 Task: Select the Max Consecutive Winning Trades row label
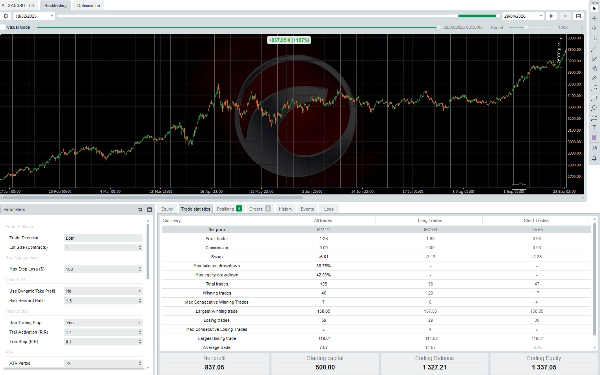[217, 302]
